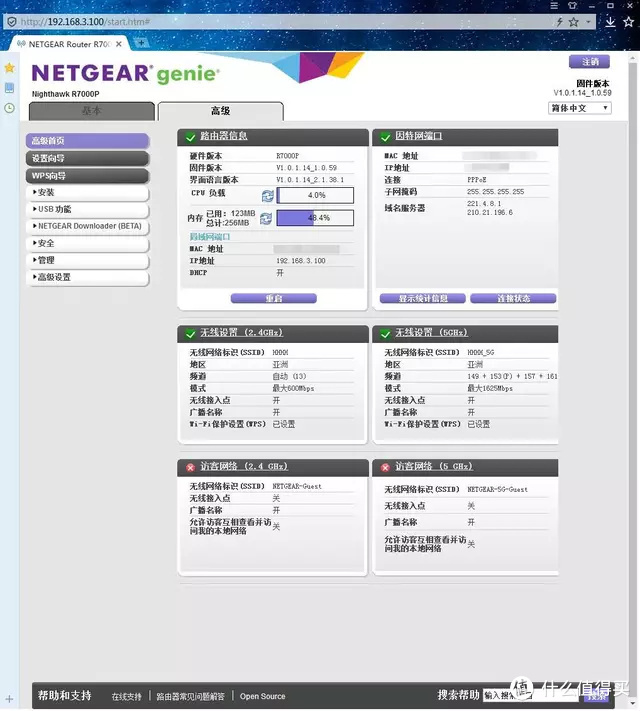Switch to the 高级 tab
Image resolution: width=640 pixels, height=711 pixels.
[x=220, y=111]
